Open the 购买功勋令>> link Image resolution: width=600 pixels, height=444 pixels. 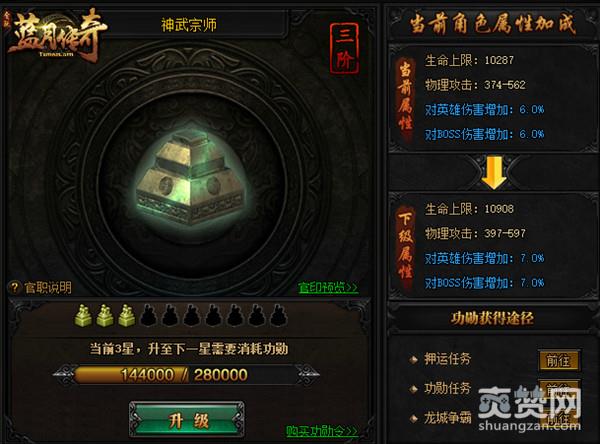point(322,431)
